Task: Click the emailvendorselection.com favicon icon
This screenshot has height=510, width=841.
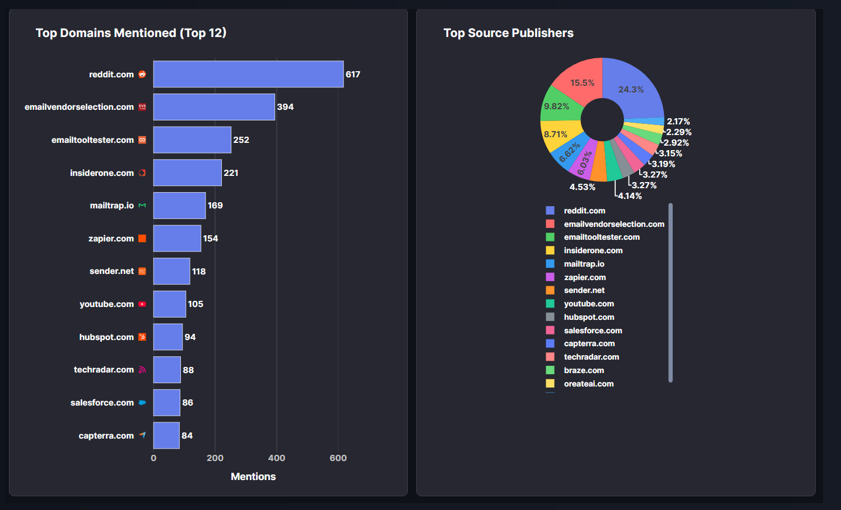Action: pyautogui.click(x=142, y=107)
